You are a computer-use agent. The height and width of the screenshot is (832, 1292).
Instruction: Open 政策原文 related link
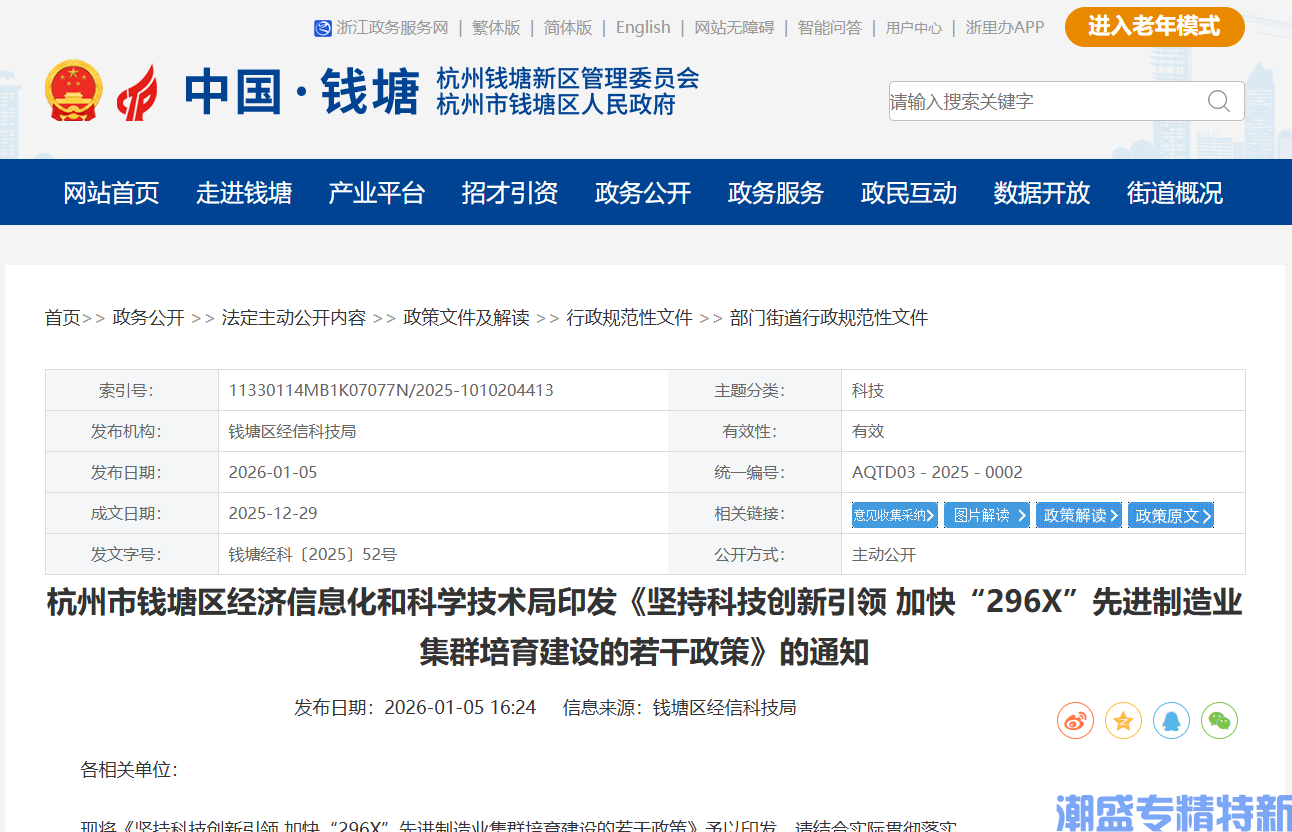tap(1171, 515)
